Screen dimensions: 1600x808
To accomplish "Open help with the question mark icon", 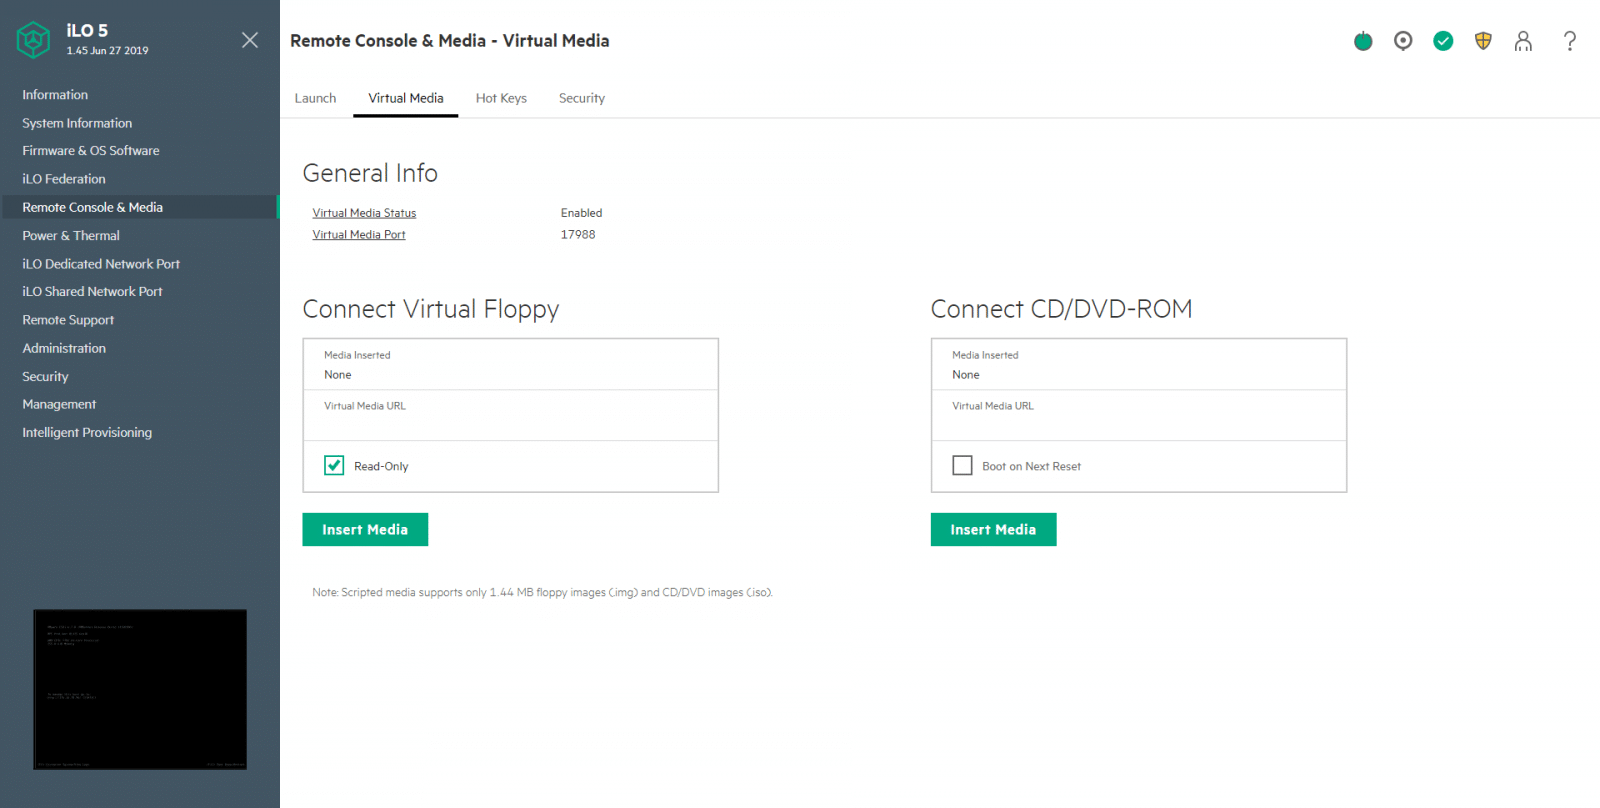I will pos(1570,41).
